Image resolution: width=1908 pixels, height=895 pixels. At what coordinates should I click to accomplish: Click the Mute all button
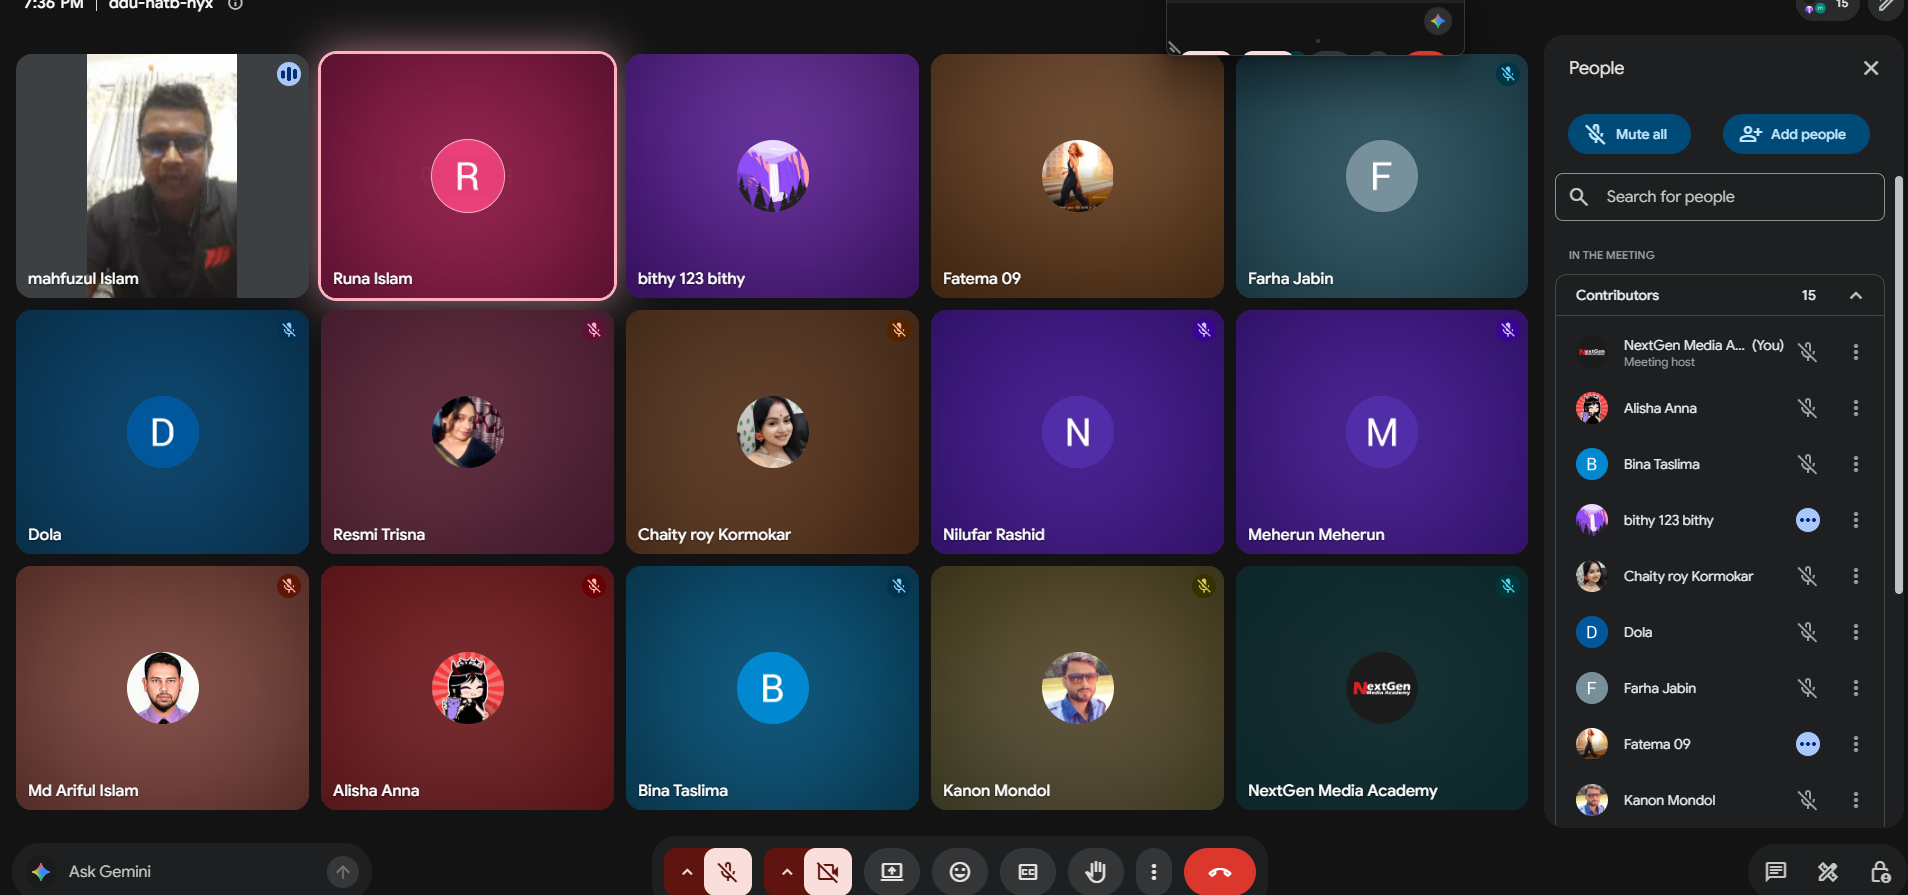(x=1629, y=134)
